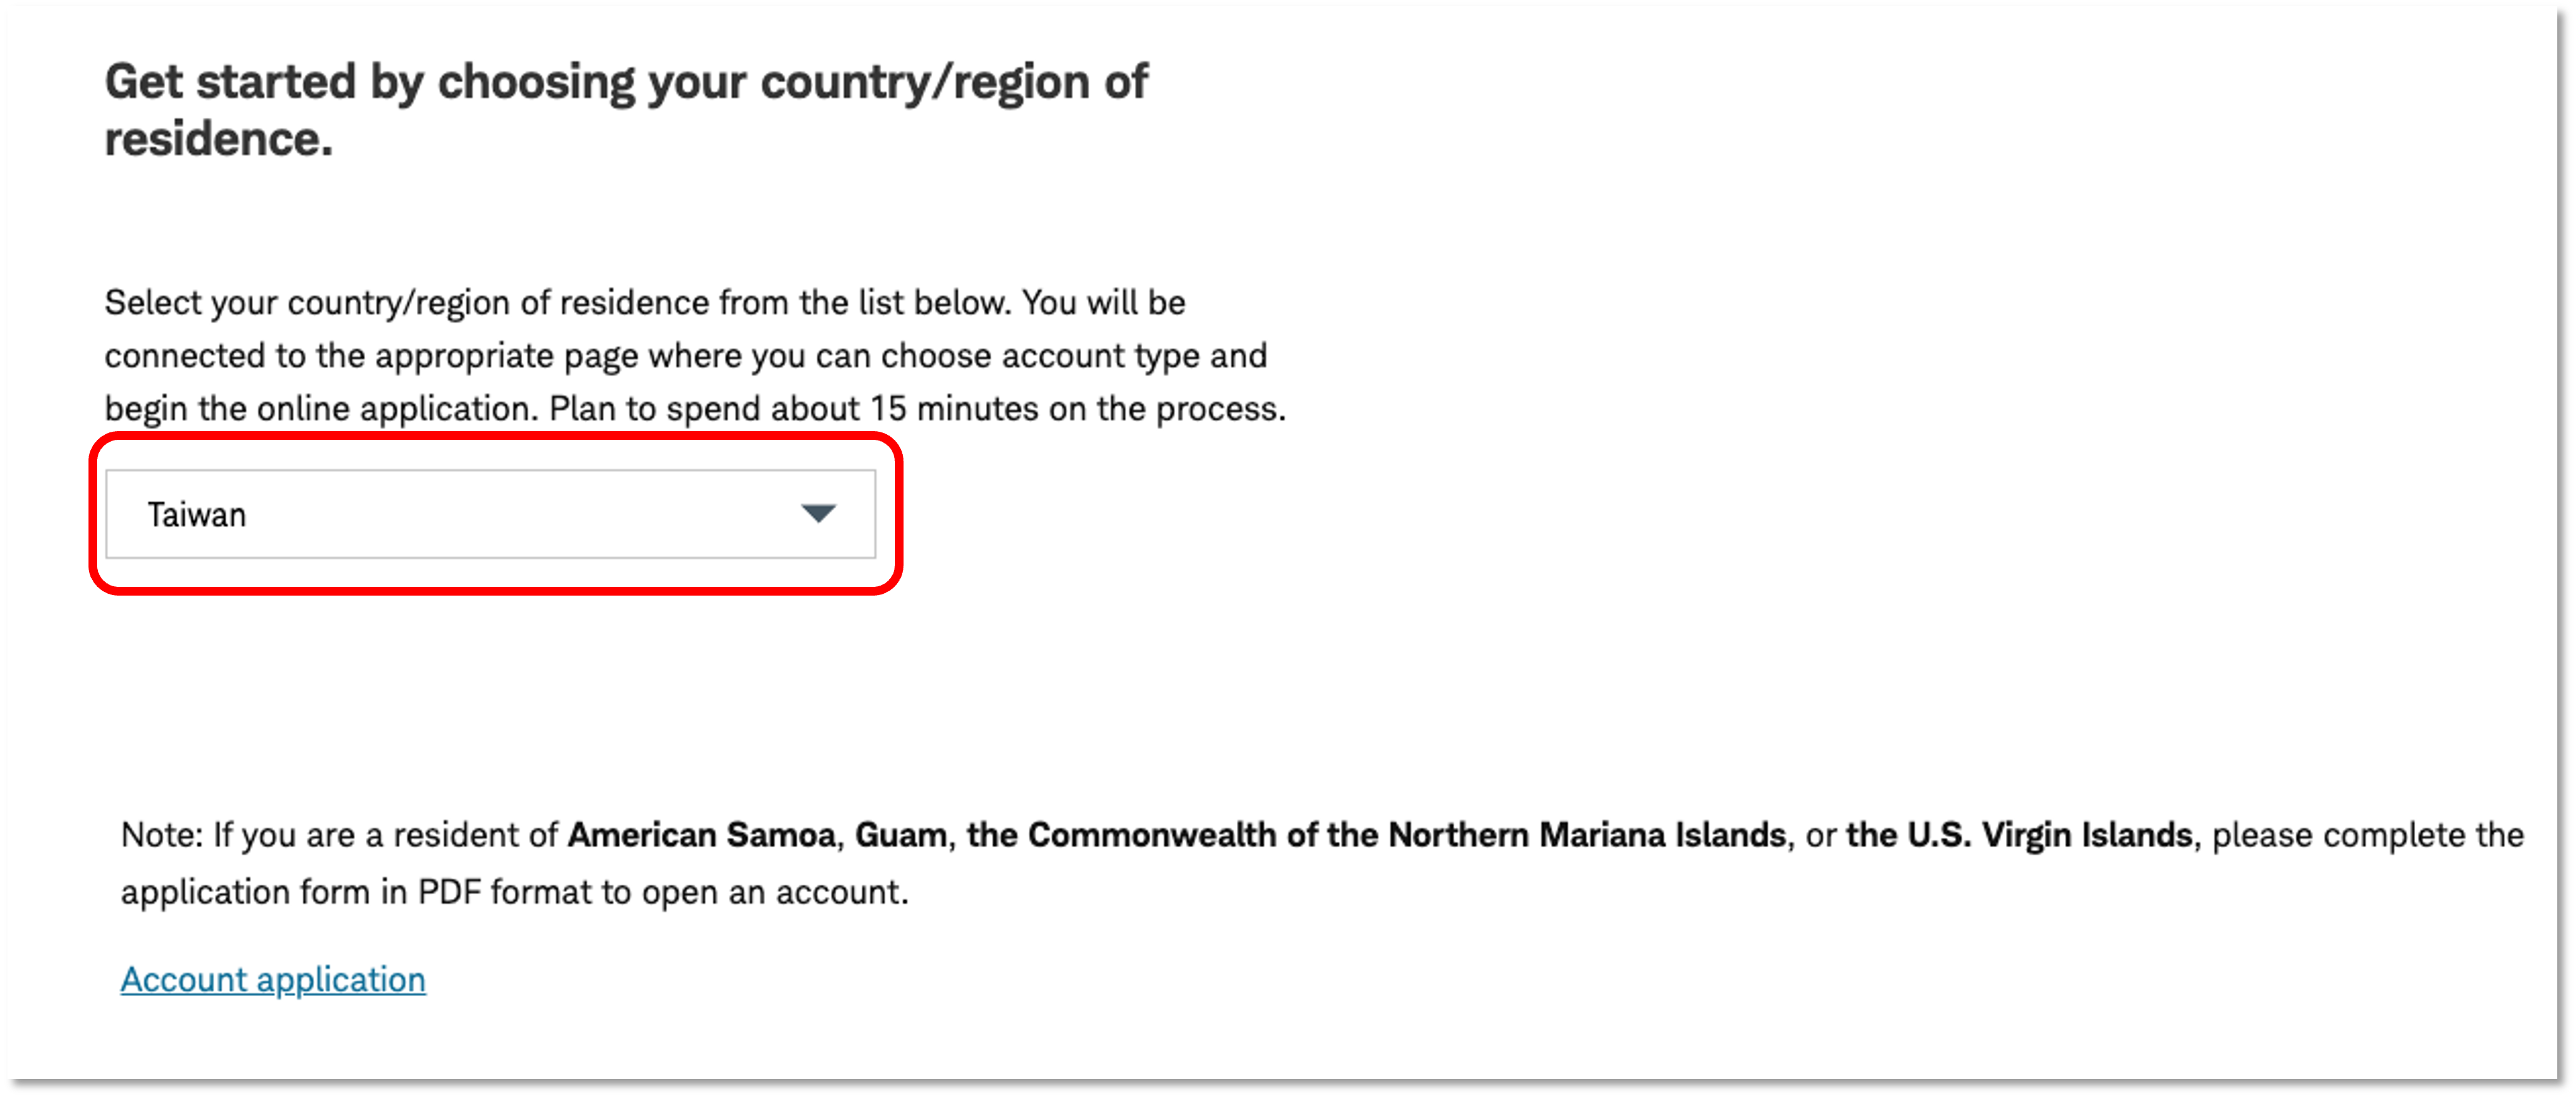The width and height of the screenshot is (2576, 1099).
Task: Click the word 'residence.' in the heading
Action: click(x=218, y=139)
